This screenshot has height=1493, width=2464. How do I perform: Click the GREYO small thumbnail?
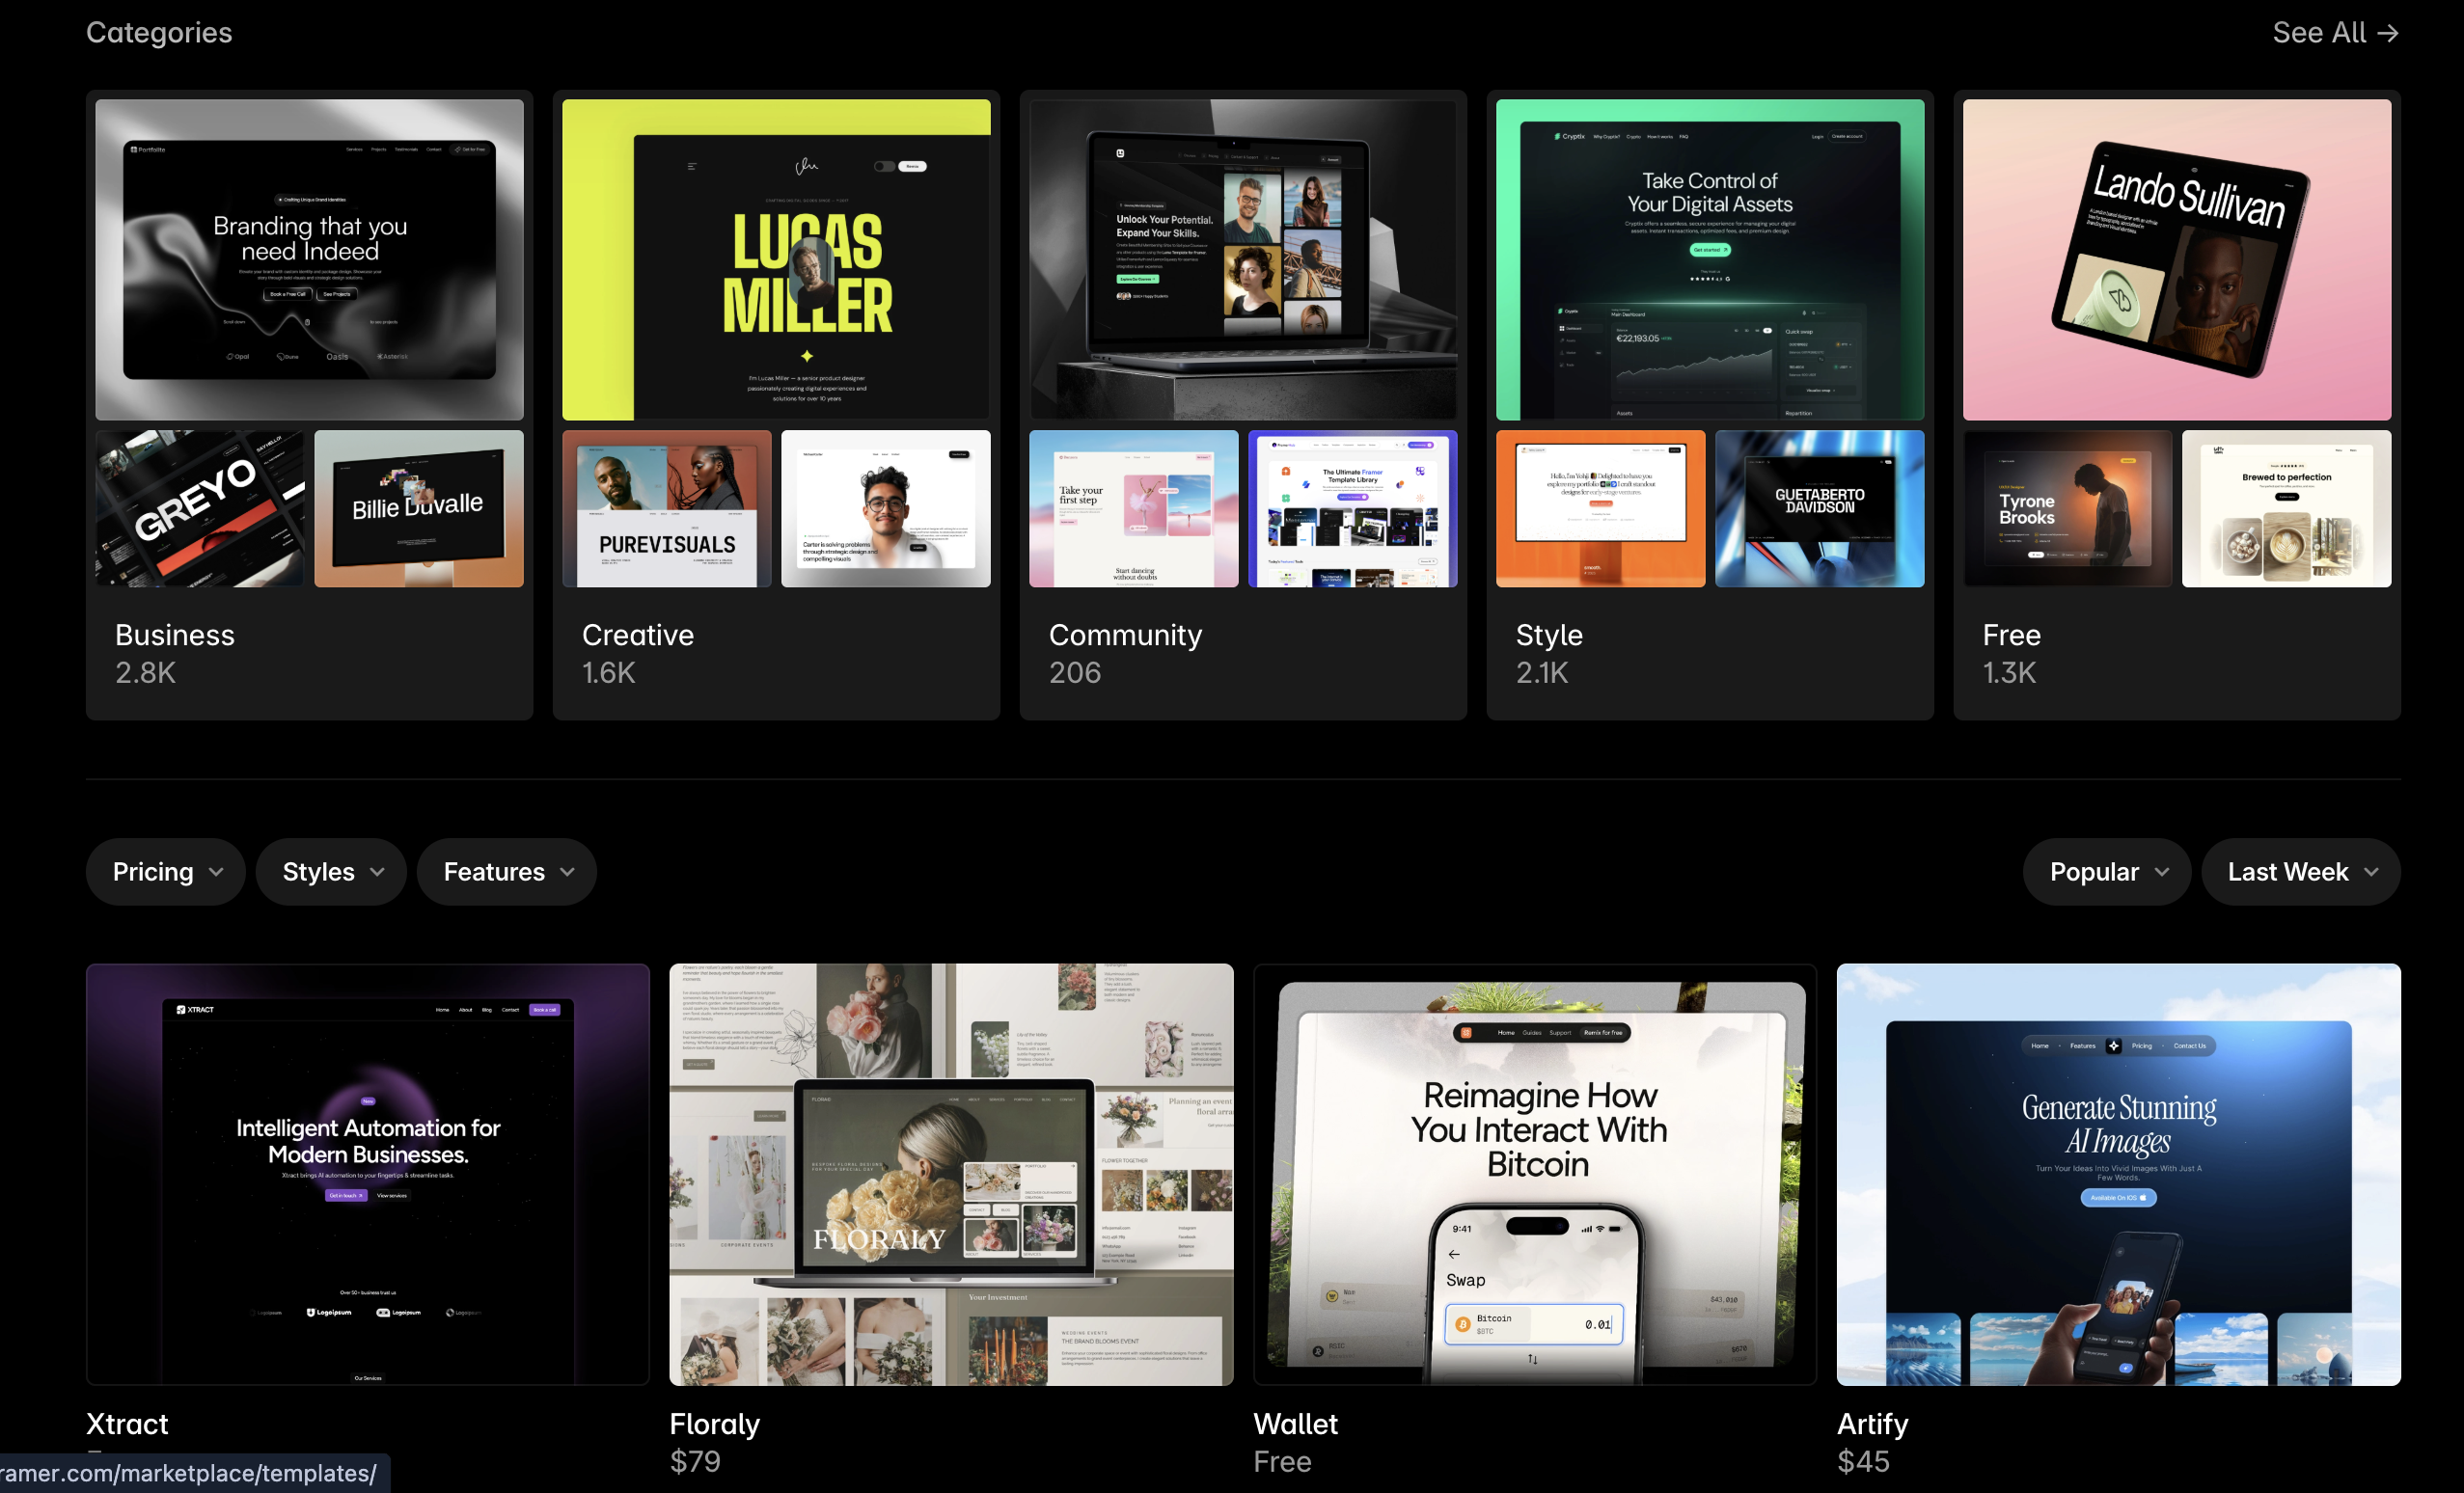tap(200, 509)
